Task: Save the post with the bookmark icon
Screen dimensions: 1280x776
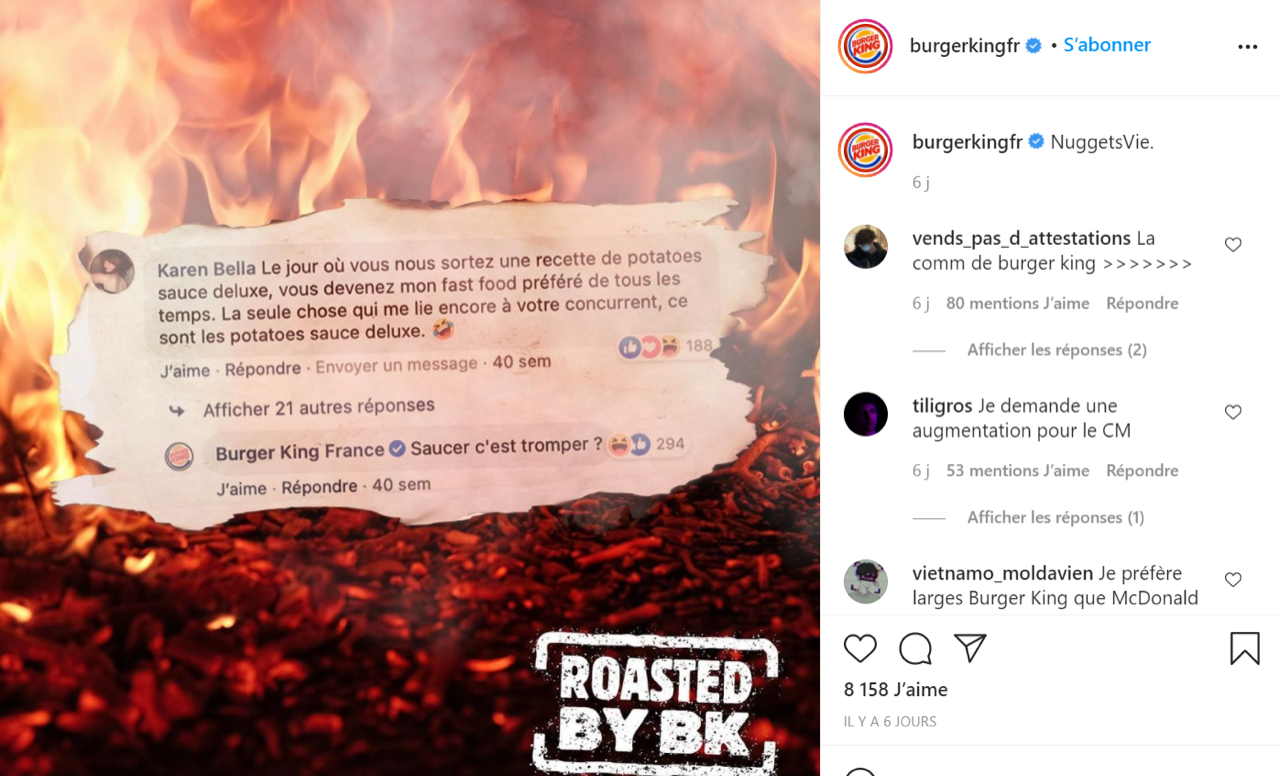Action: pos(1245,648)
